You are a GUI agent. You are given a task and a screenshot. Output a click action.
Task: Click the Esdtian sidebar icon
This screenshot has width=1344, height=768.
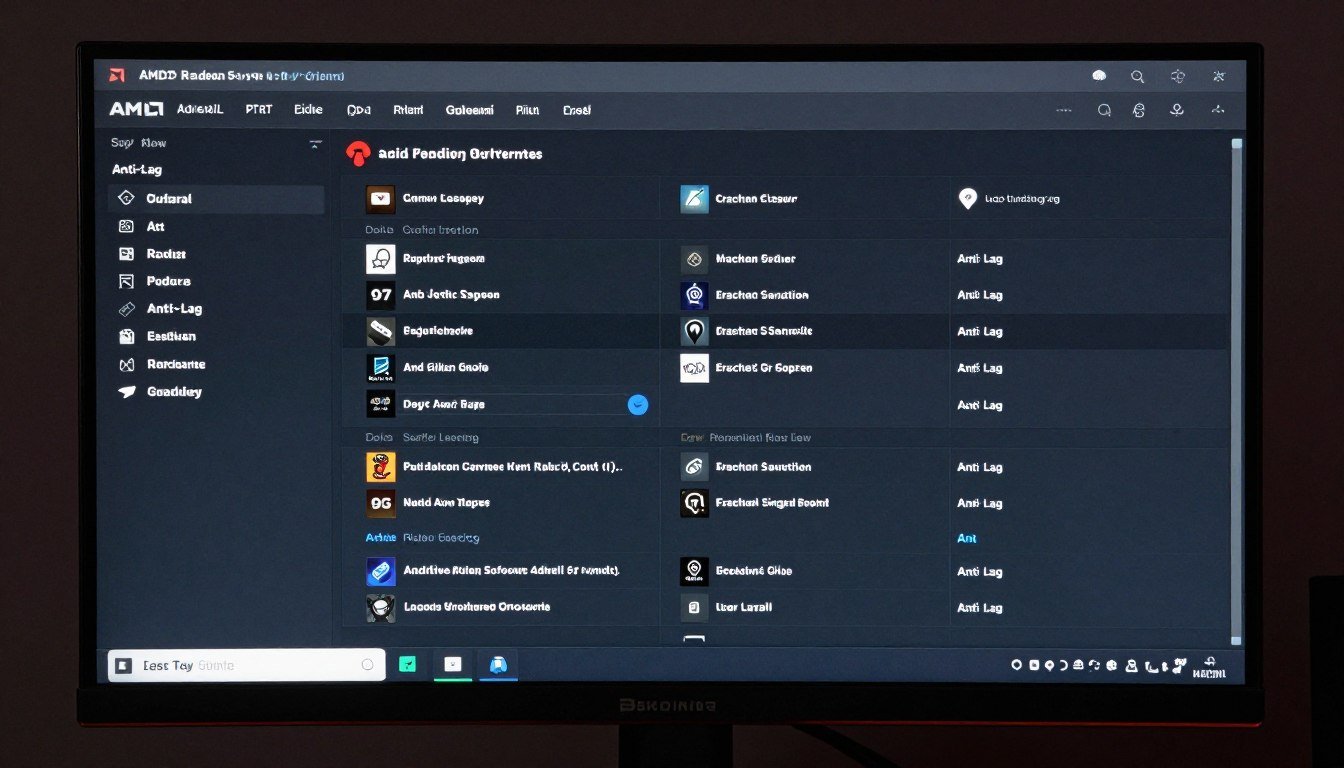click(126, 336)
